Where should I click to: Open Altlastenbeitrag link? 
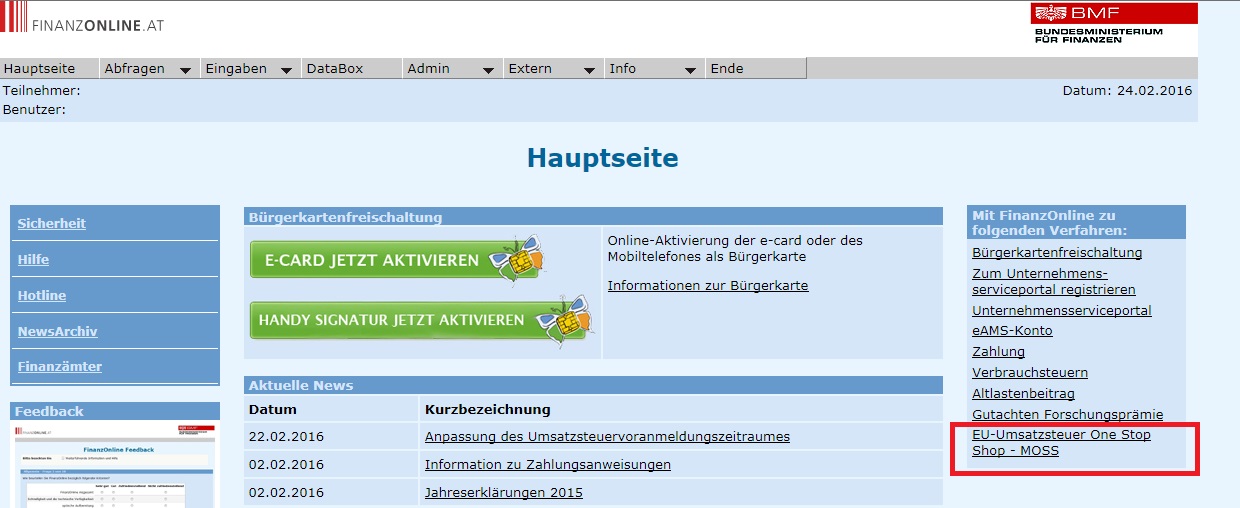coord(1023,393)
